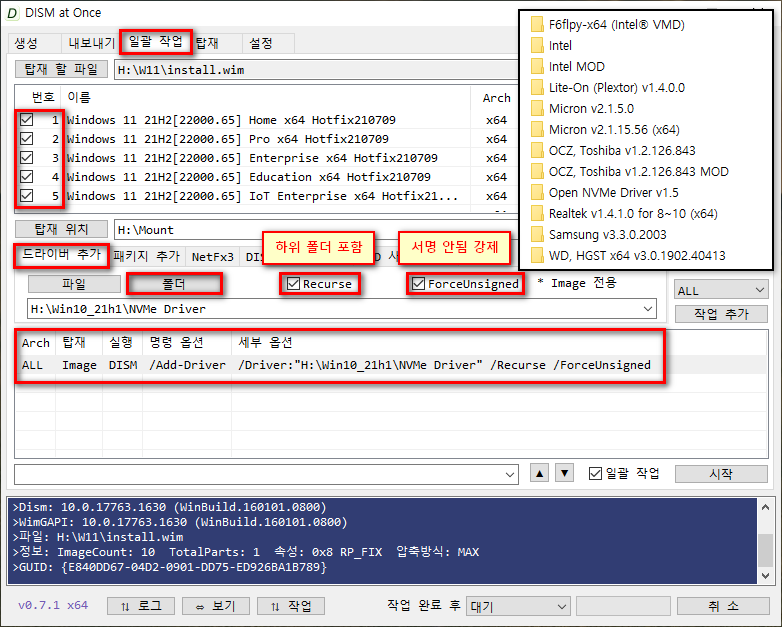This screenshot has height=627, width=782.
Task: Click the 파일 button
Action: [x=74, y=284]
